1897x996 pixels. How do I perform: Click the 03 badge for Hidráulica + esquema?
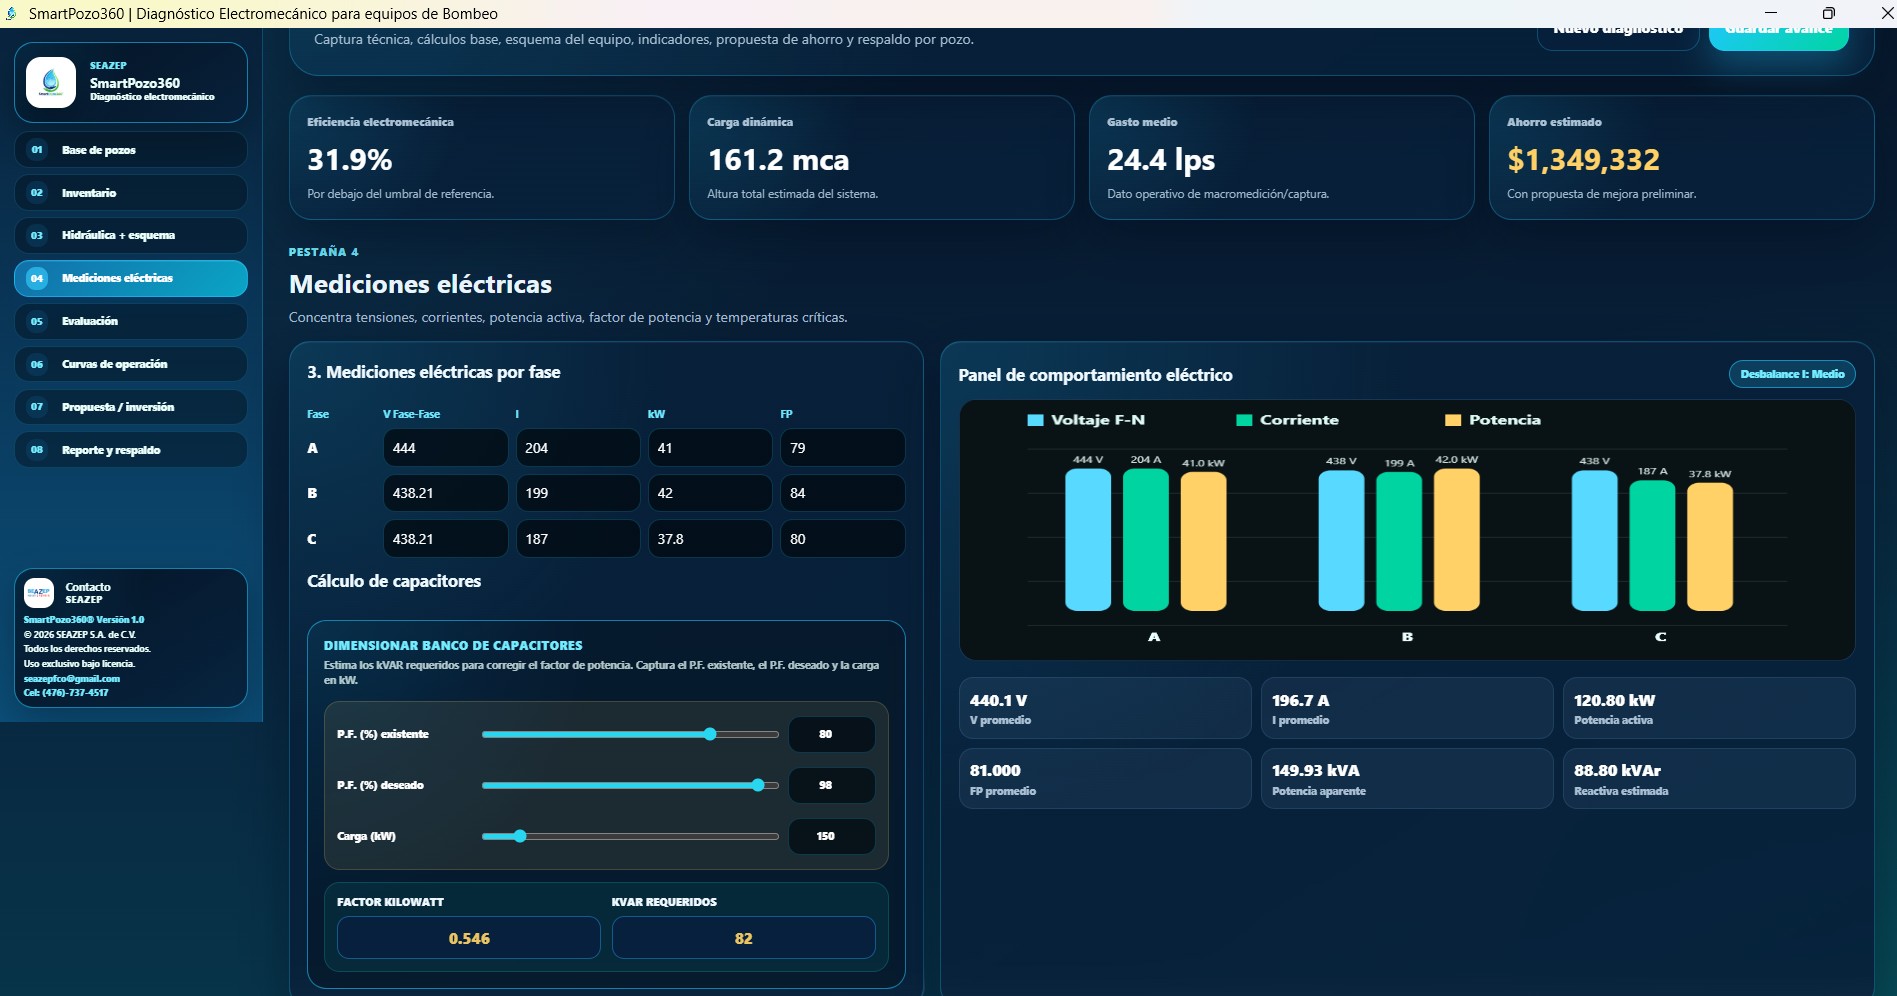point(37,236)
